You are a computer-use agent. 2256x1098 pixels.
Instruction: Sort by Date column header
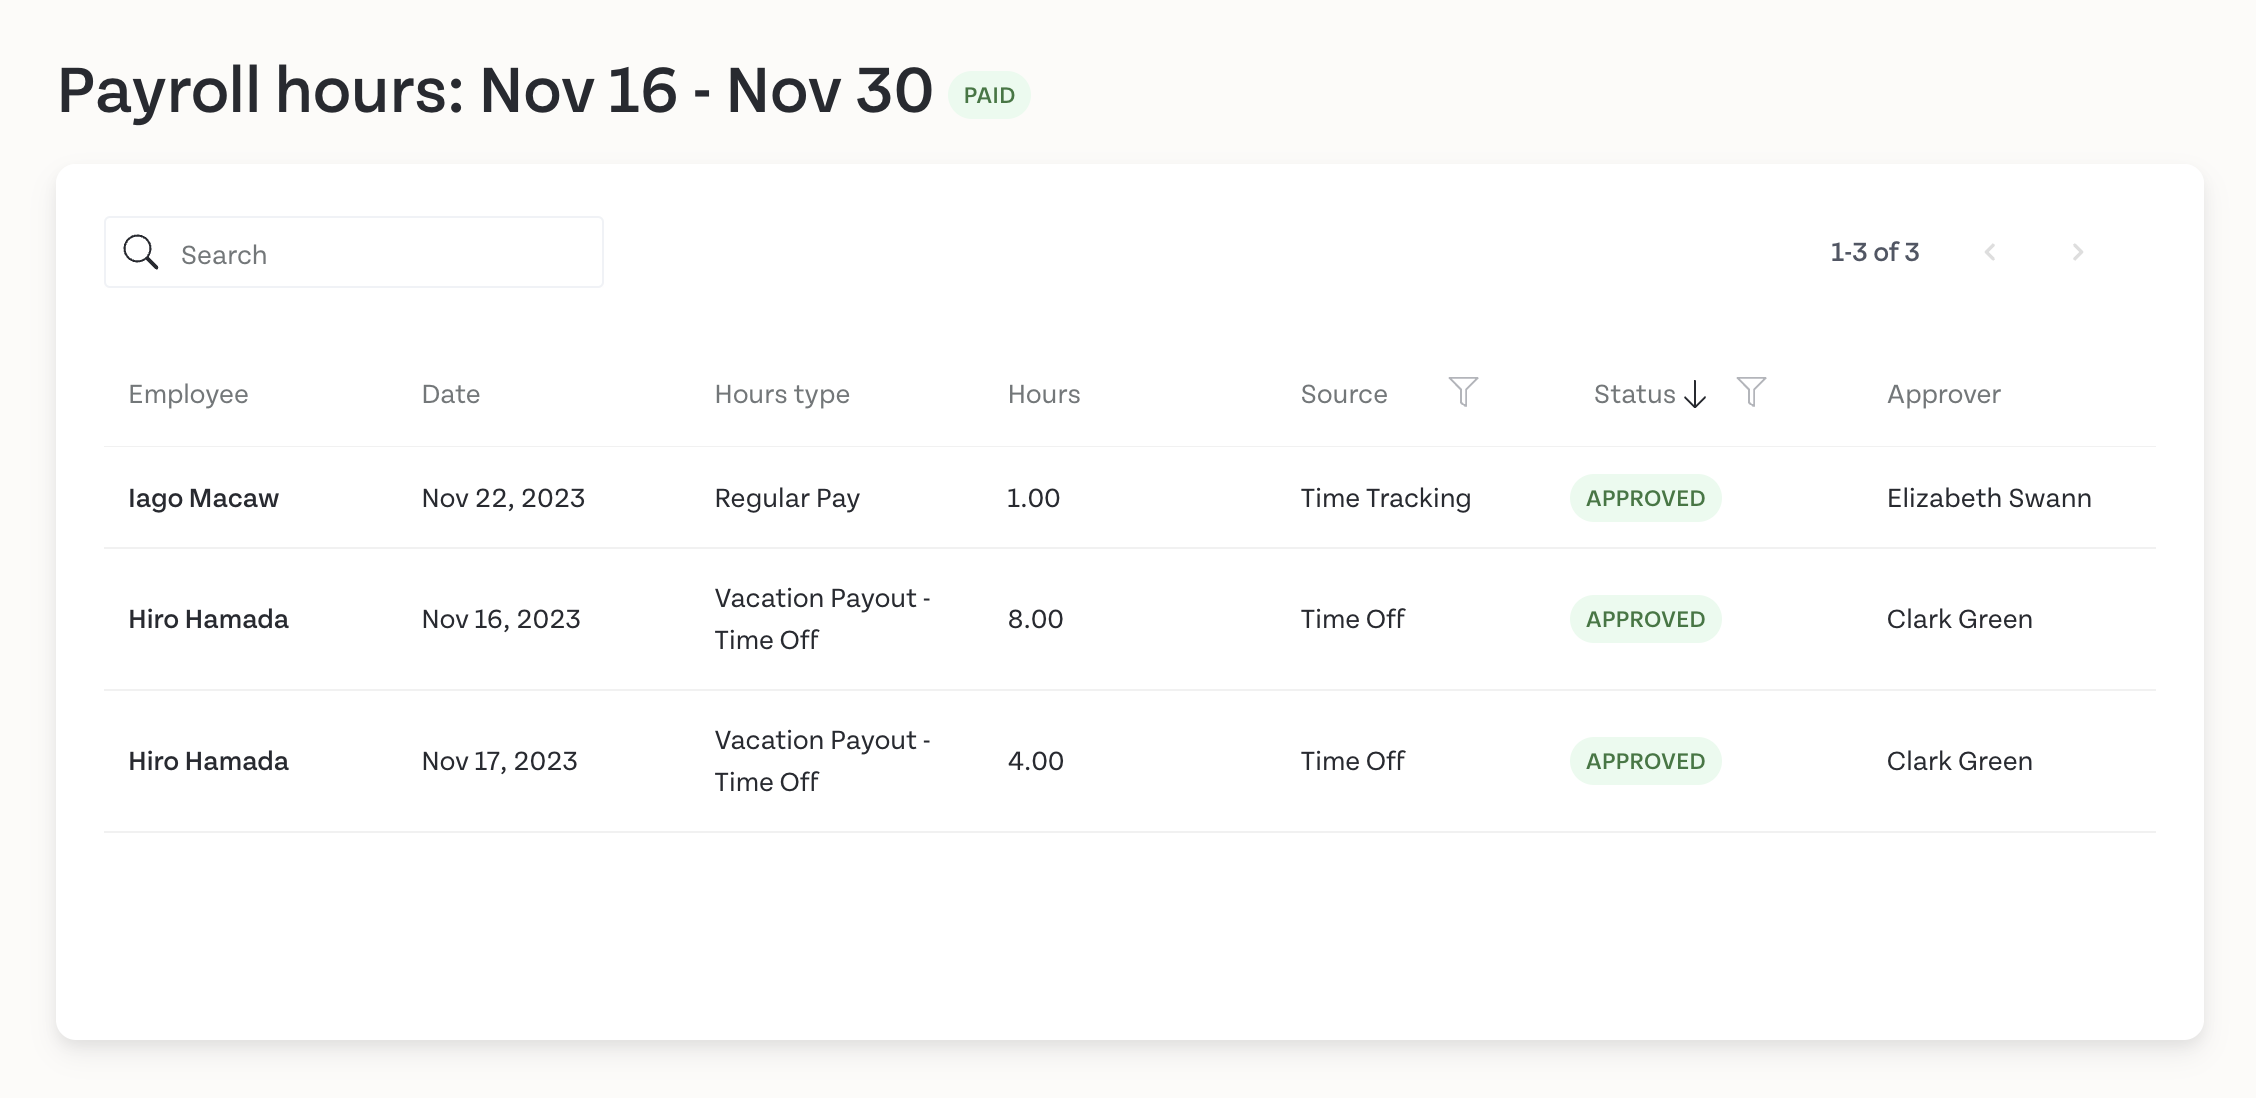pos(450,394)
